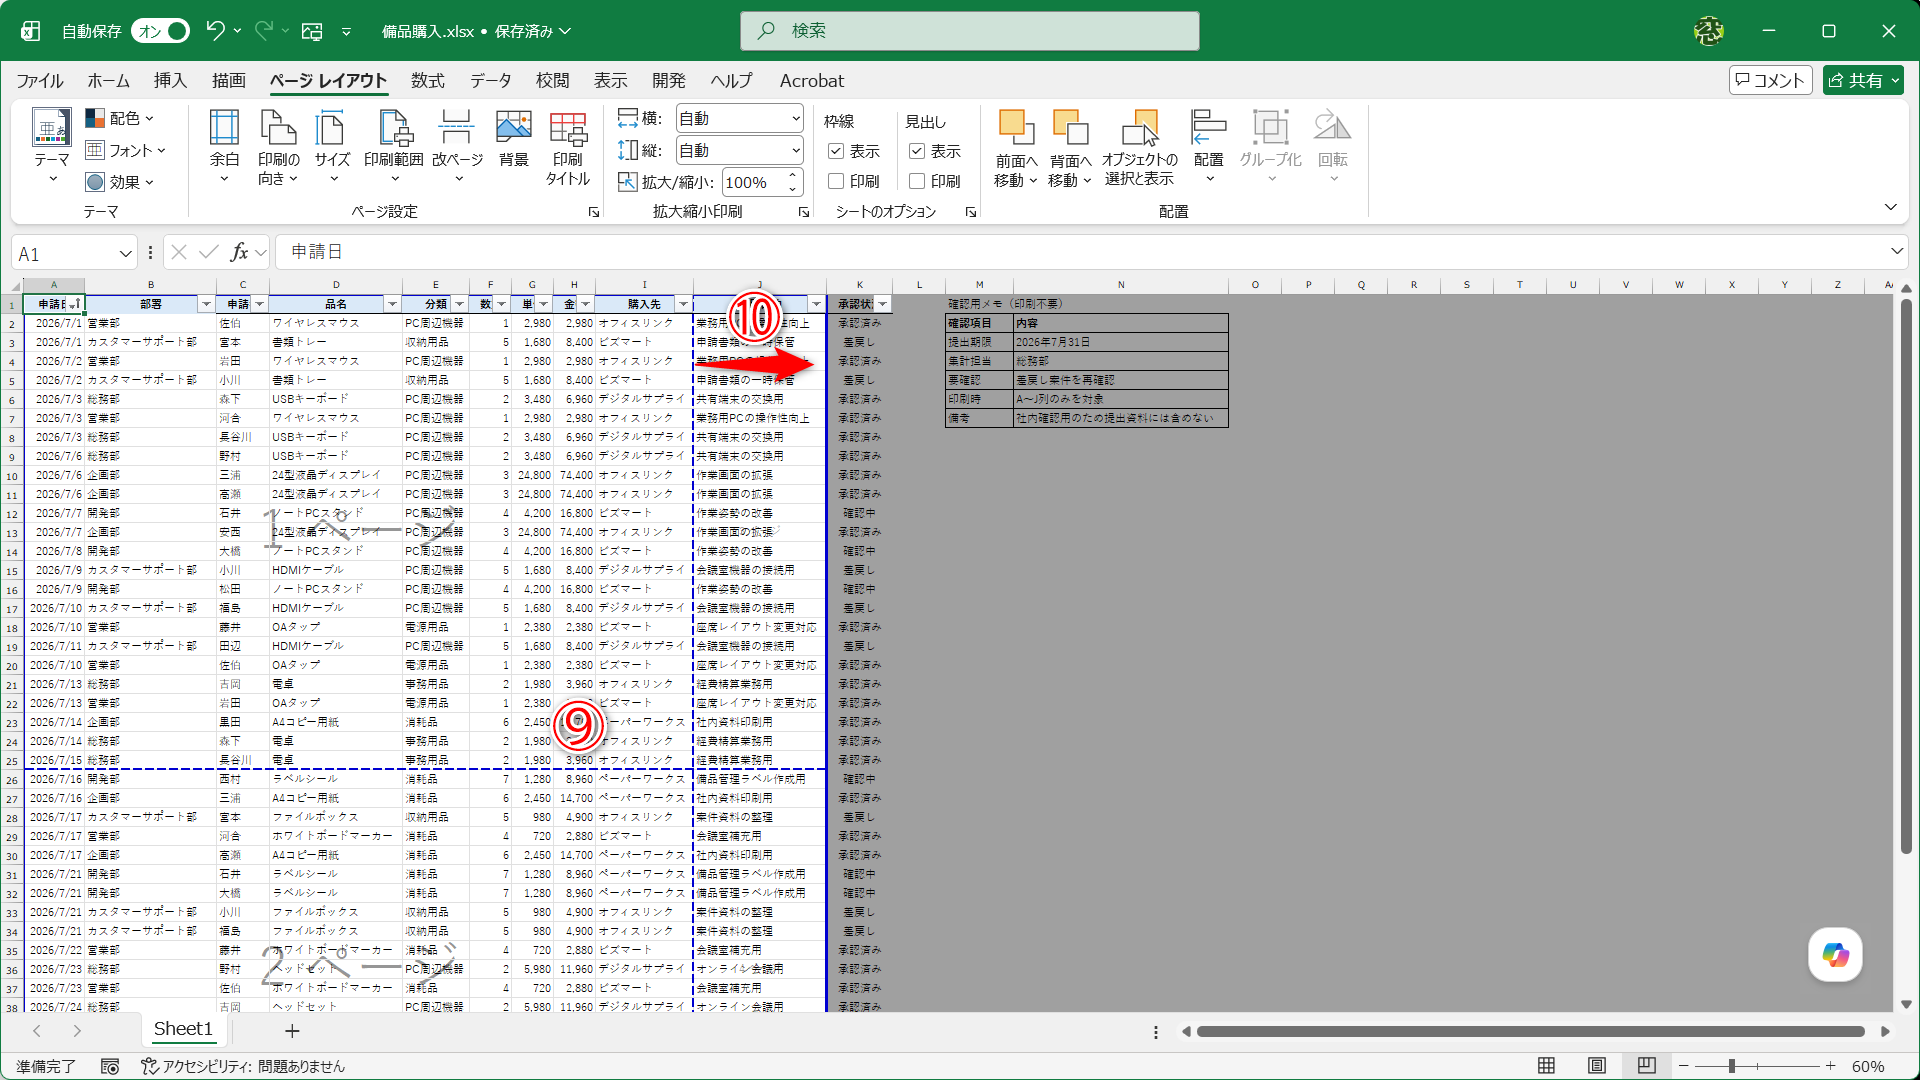The width and height of the screenshot is (1920, 1080).
Task: Click the コメント button
Action: (1771, 80)
